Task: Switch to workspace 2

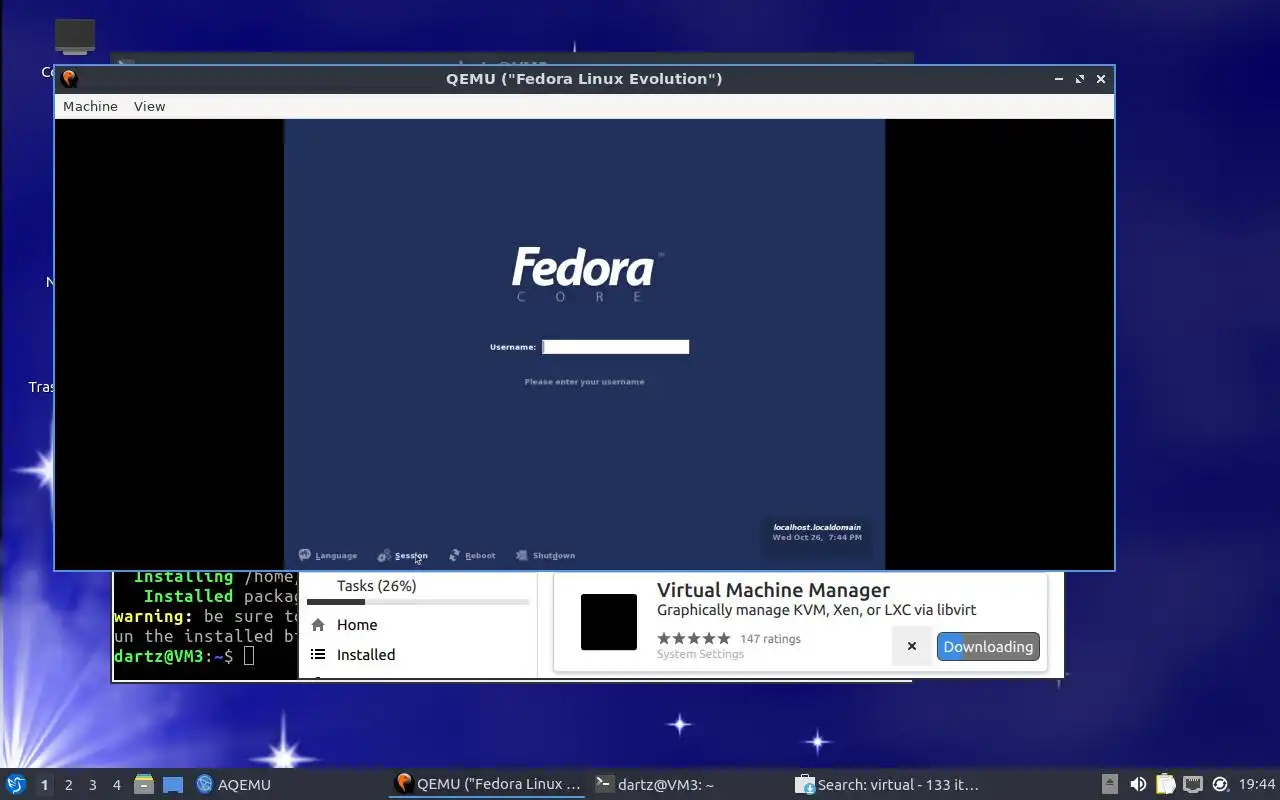Action: (68, 785)
